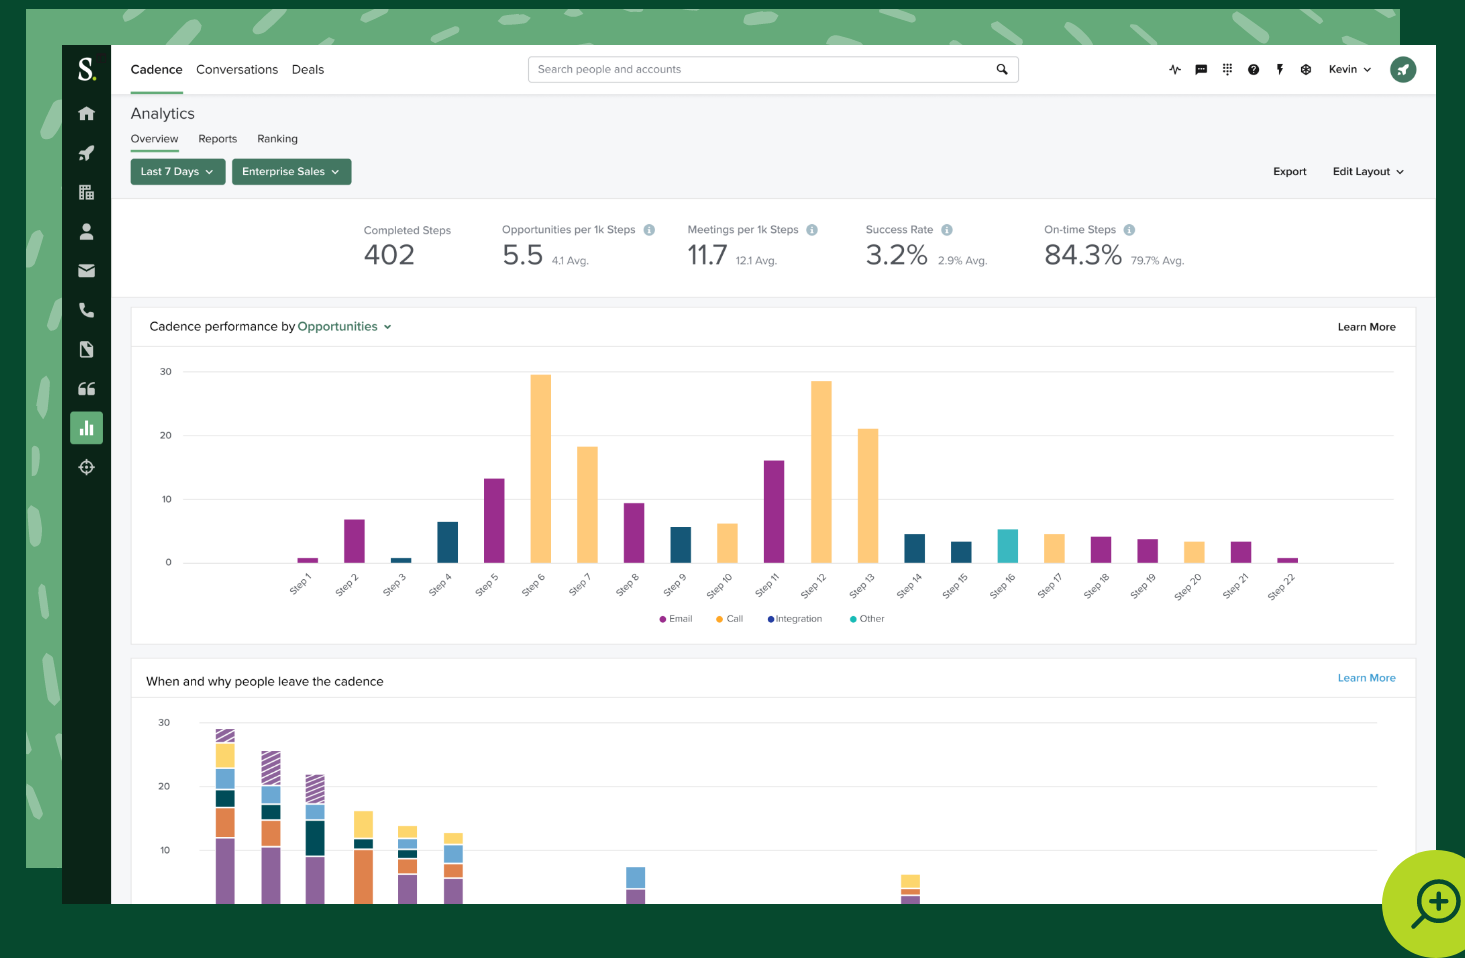Open the Calls phone icon in sidebar

click(x=87, y=310)
